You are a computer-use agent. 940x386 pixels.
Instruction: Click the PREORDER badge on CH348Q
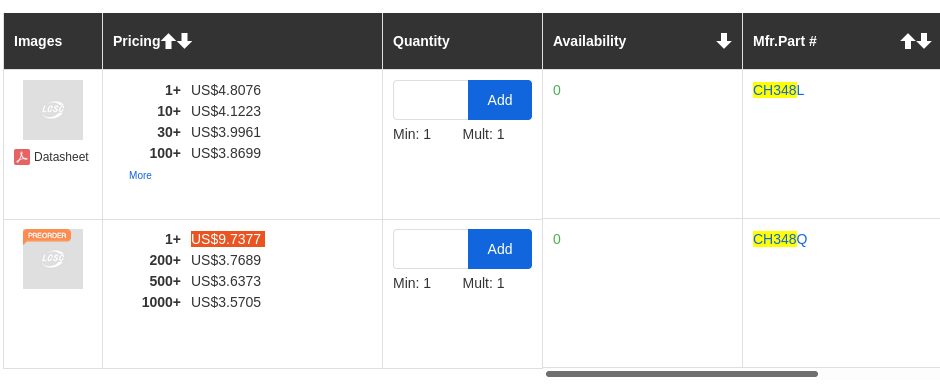coord(47,236)
